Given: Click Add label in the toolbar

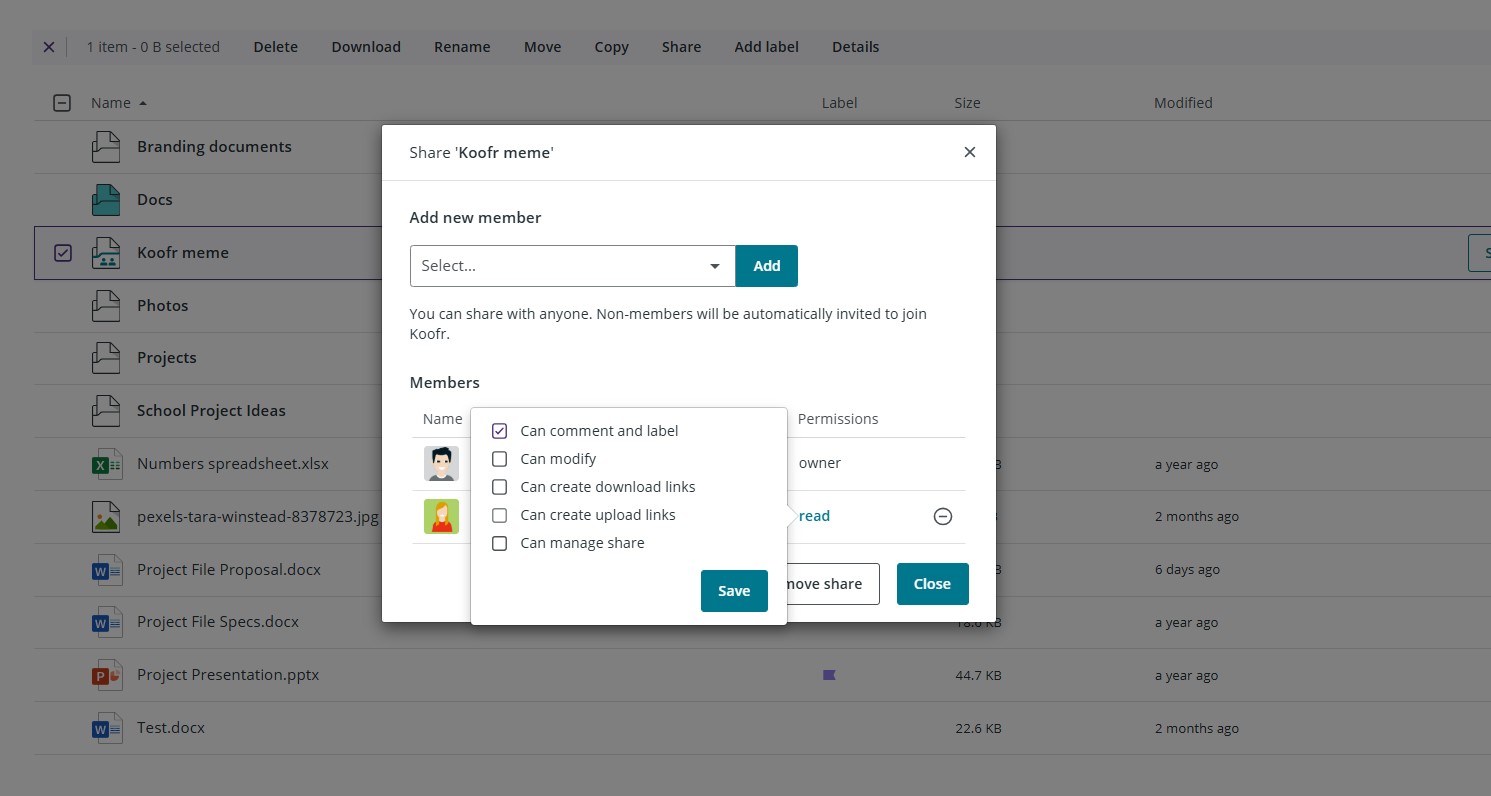Looking at the screenshot, I should click(x=767, y=47).
